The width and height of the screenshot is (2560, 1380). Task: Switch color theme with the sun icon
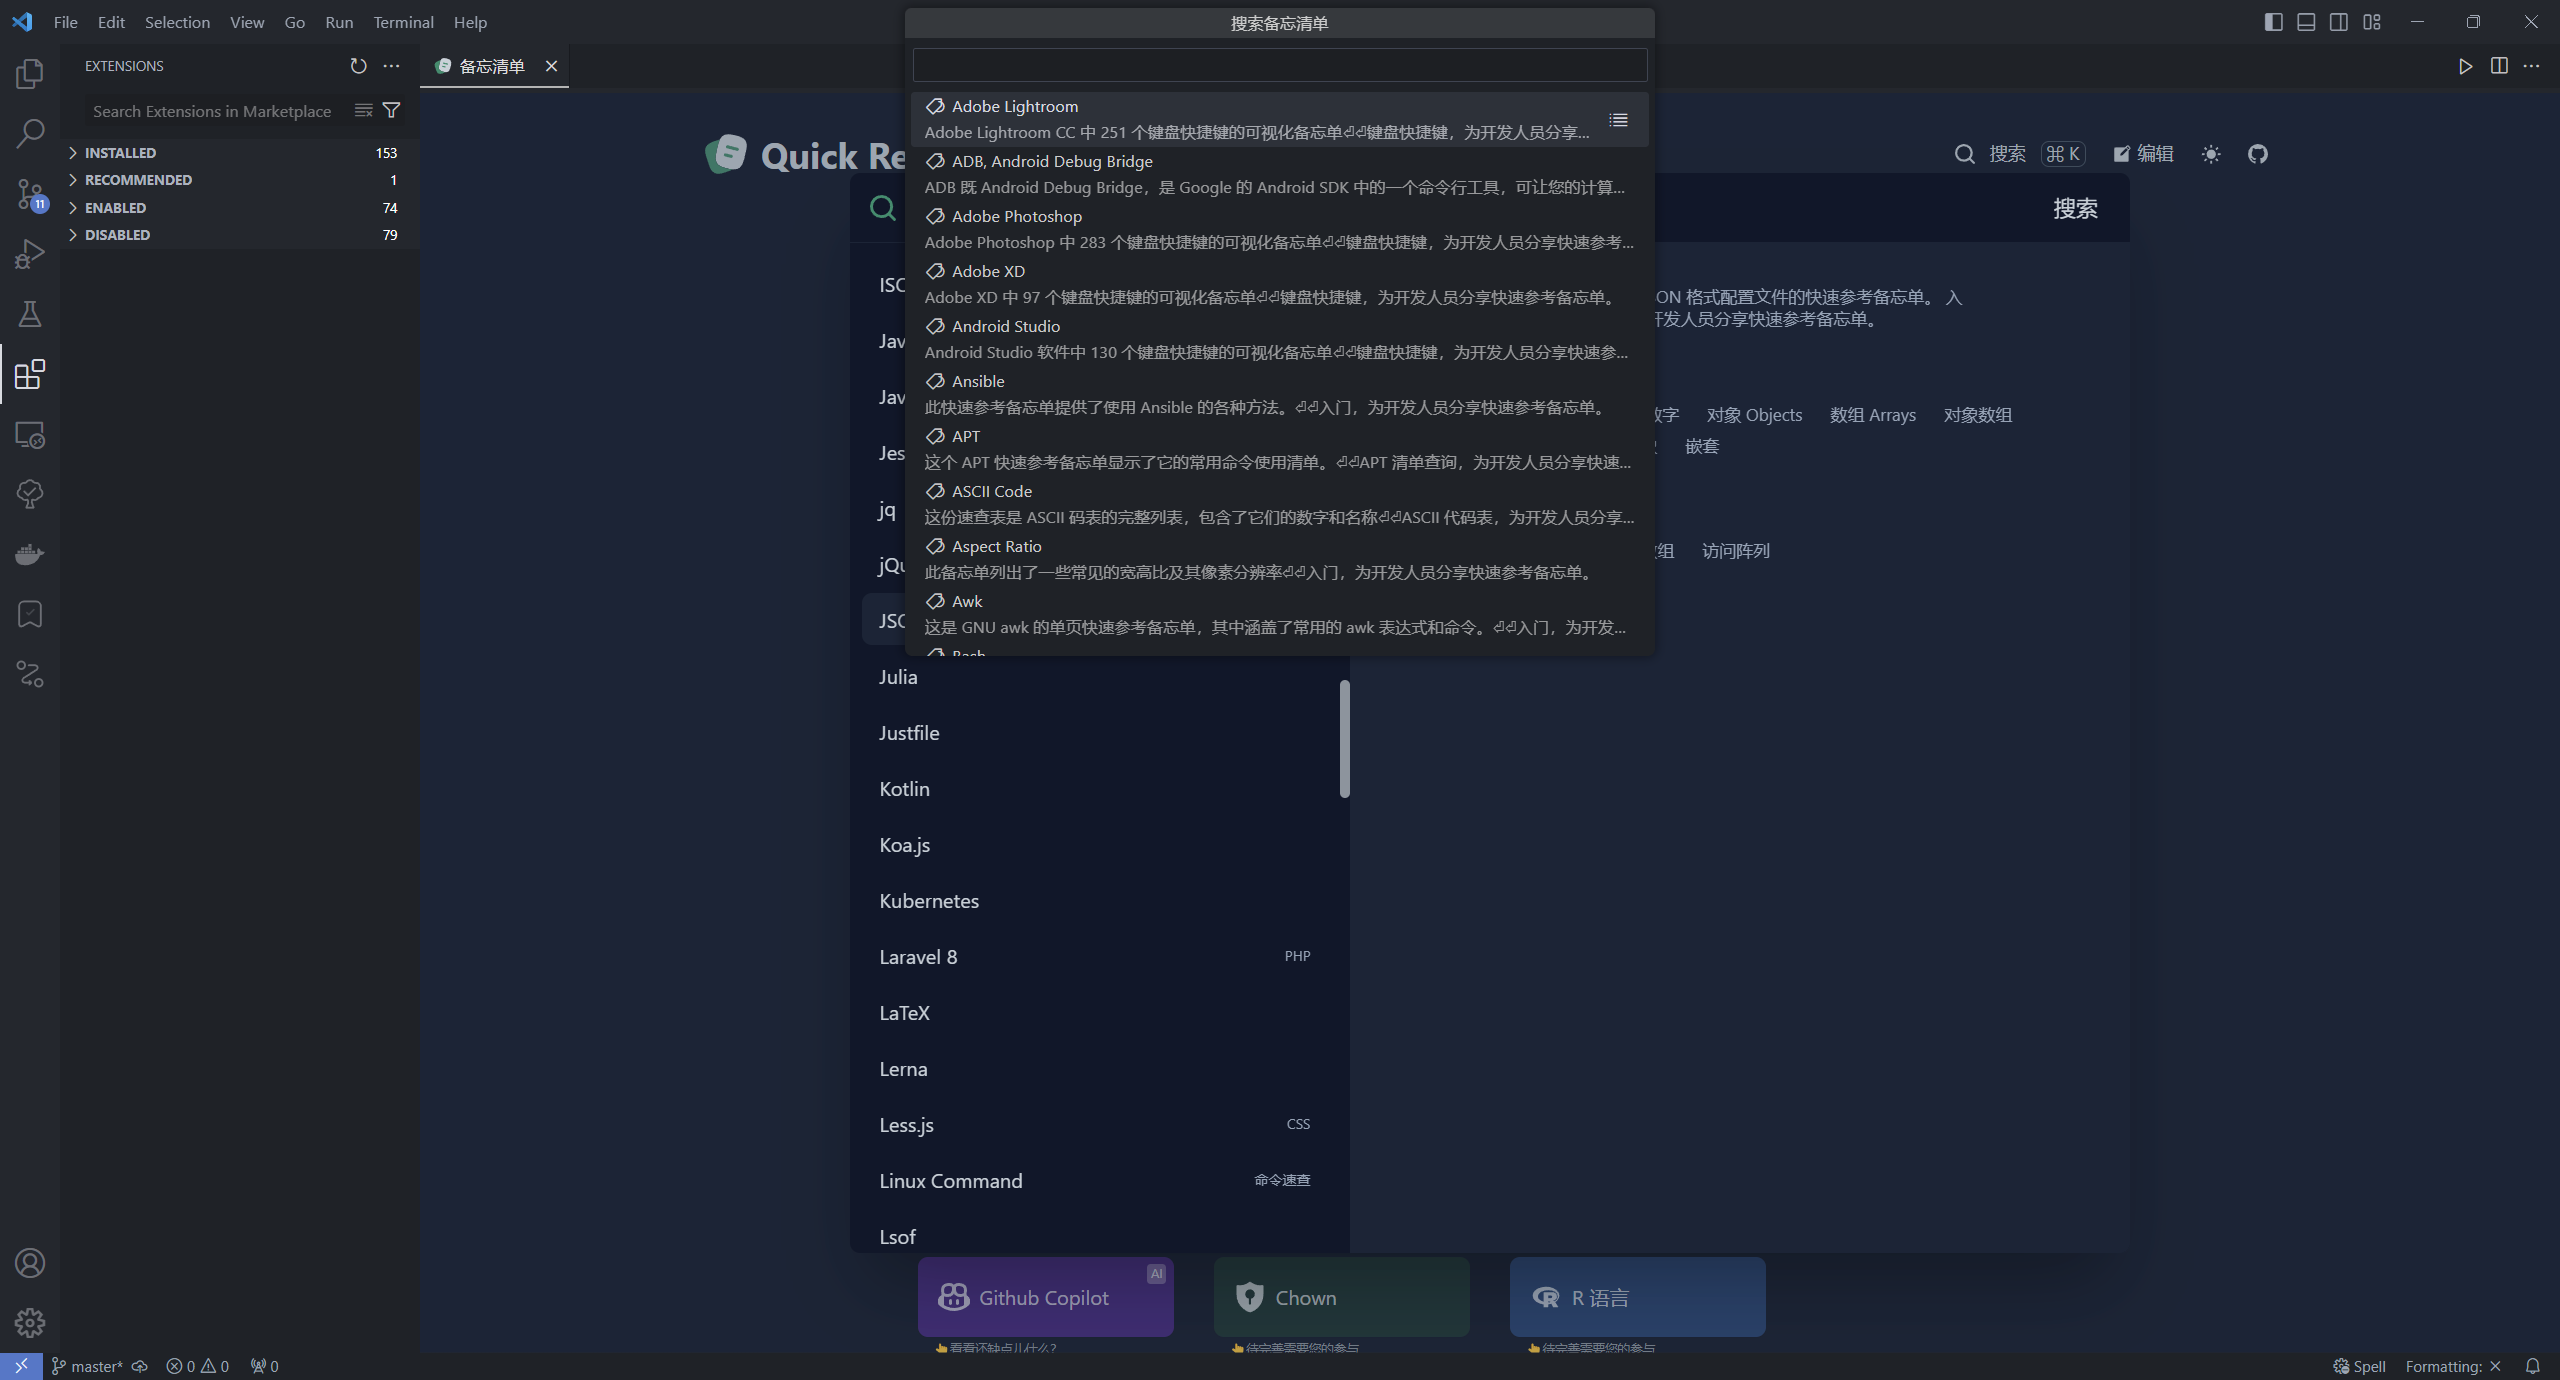coord(2211,154)
